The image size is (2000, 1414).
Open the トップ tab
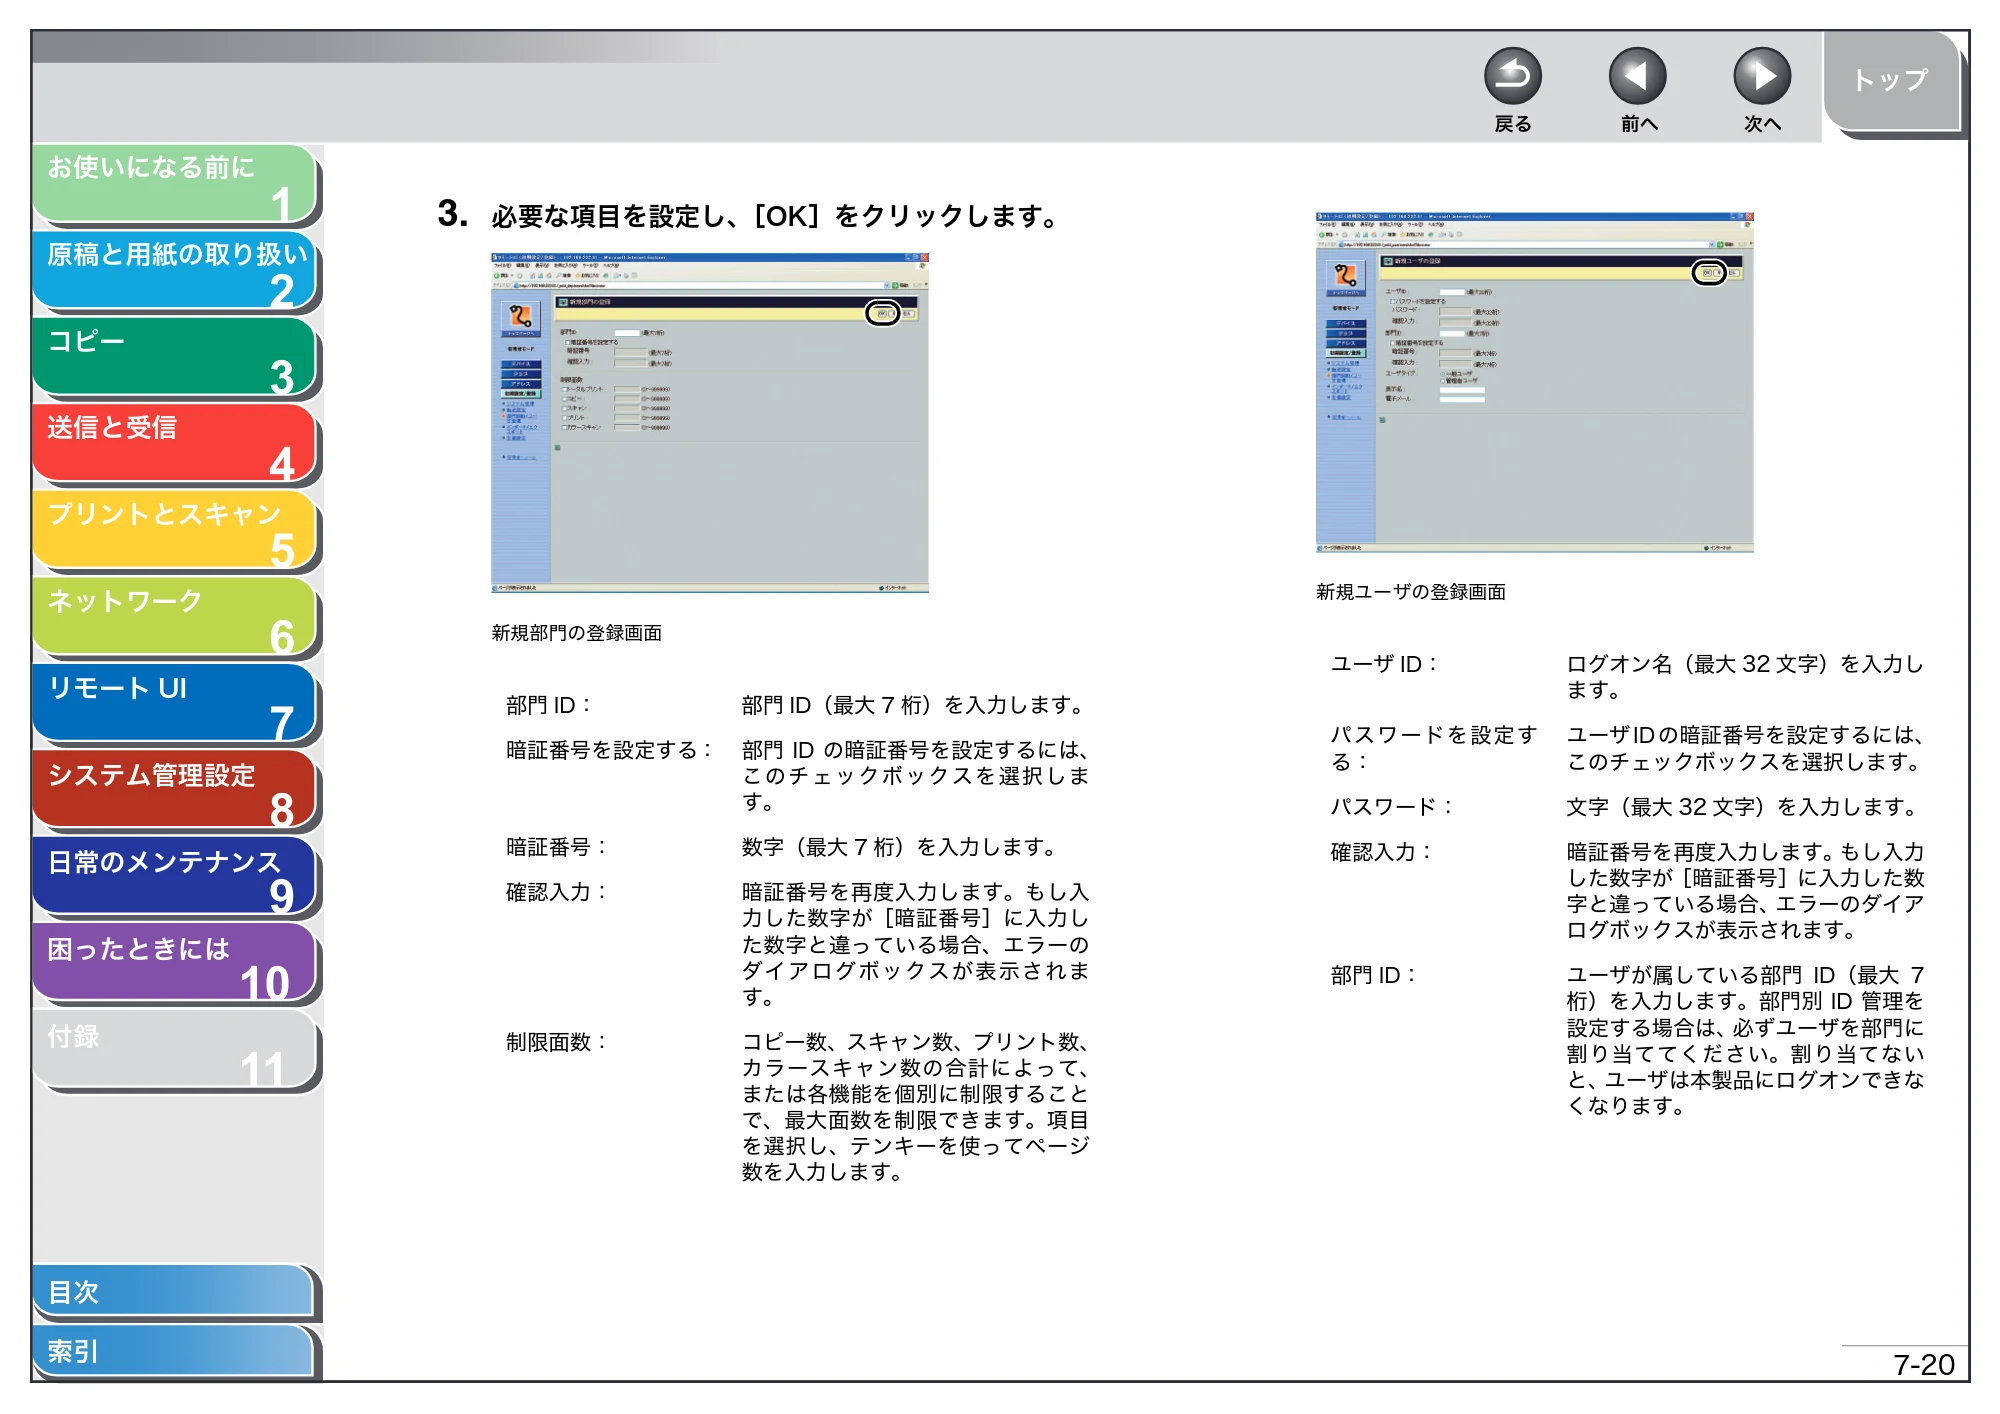pyautogui.click(x=1890, y=82)
